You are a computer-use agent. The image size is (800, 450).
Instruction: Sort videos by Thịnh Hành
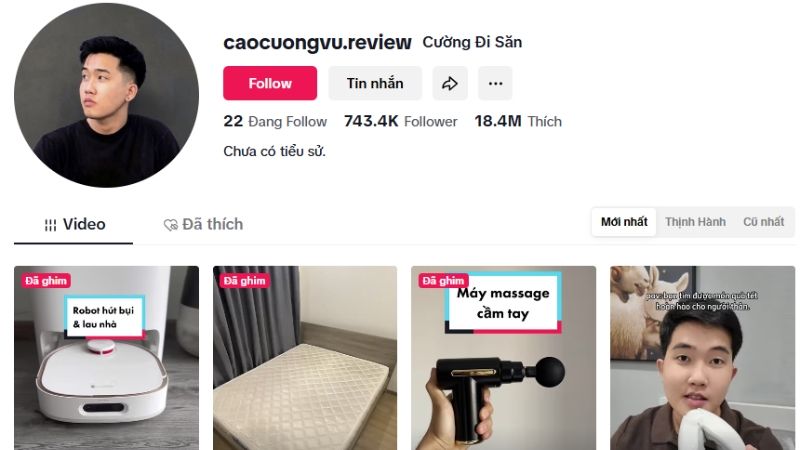(695, 222)
